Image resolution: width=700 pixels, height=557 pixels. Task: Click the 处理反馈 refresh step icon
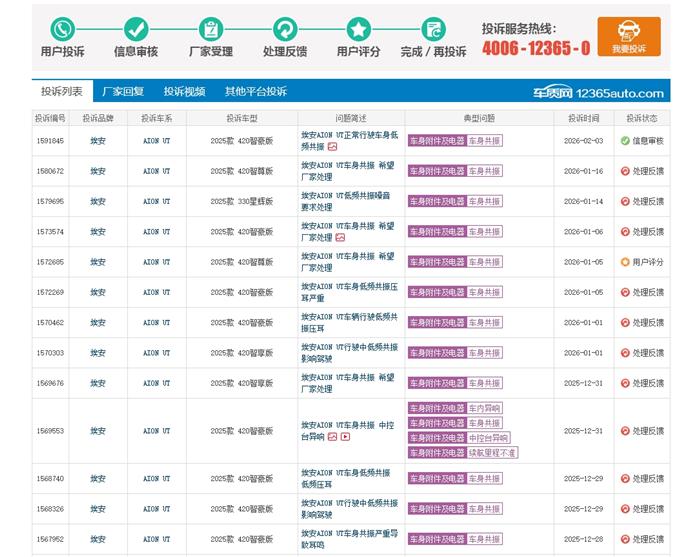point(284,29)
